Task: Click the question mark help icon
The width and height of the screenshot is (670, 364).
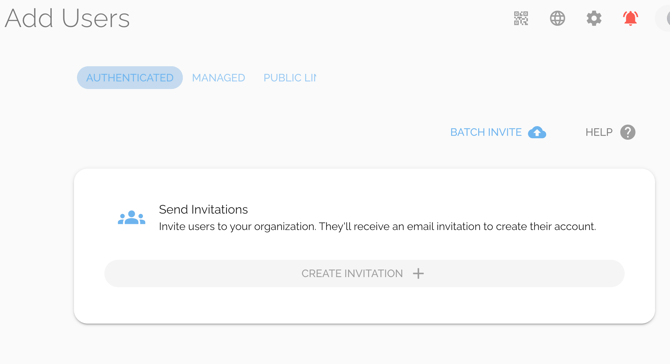Action: pos(628,132)
